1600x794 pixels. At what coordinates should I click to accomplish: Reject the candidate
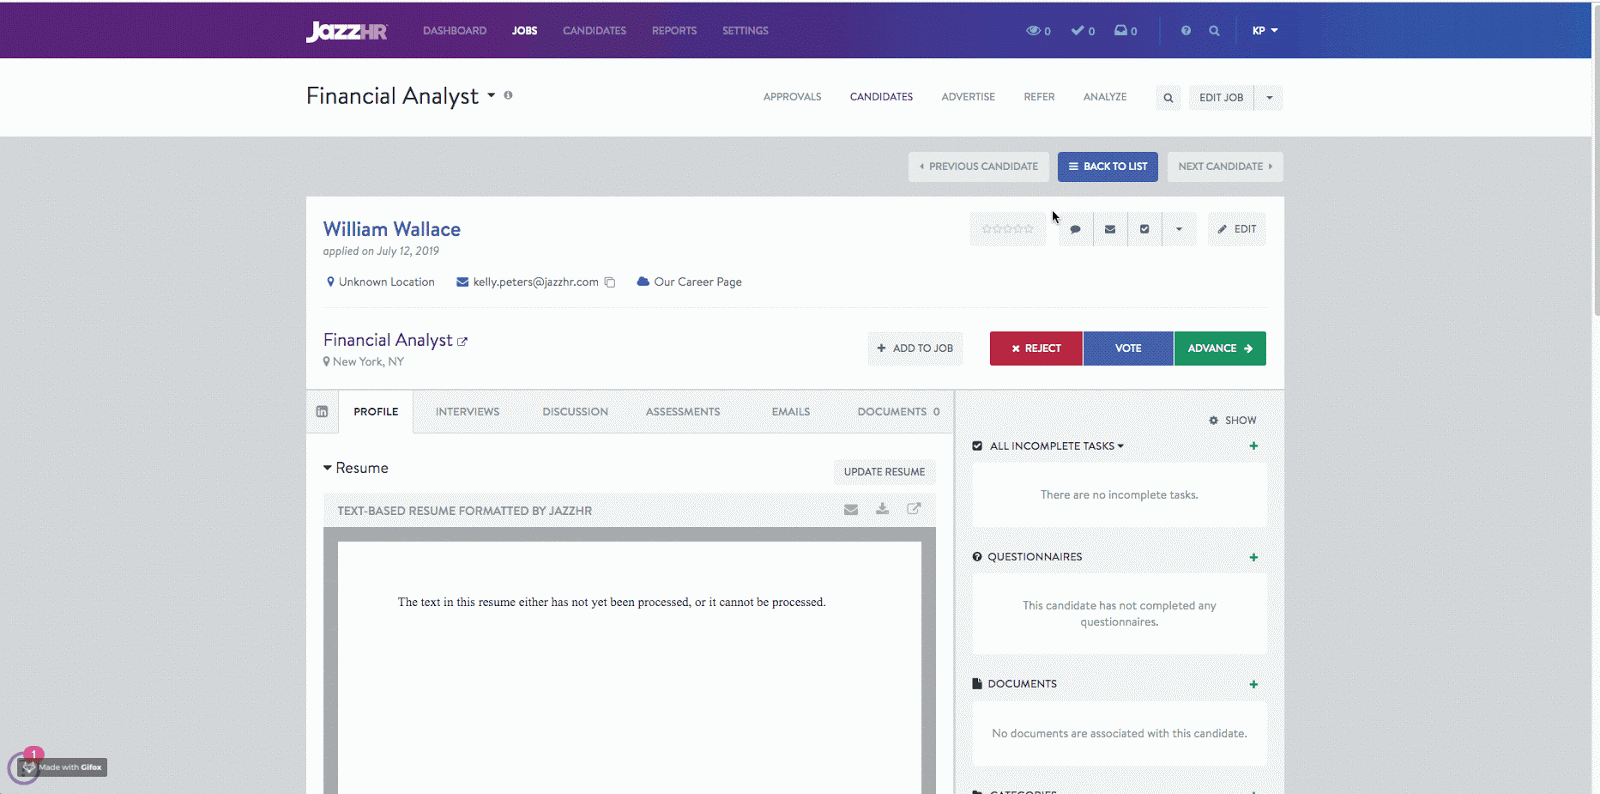coord(1036,348)
